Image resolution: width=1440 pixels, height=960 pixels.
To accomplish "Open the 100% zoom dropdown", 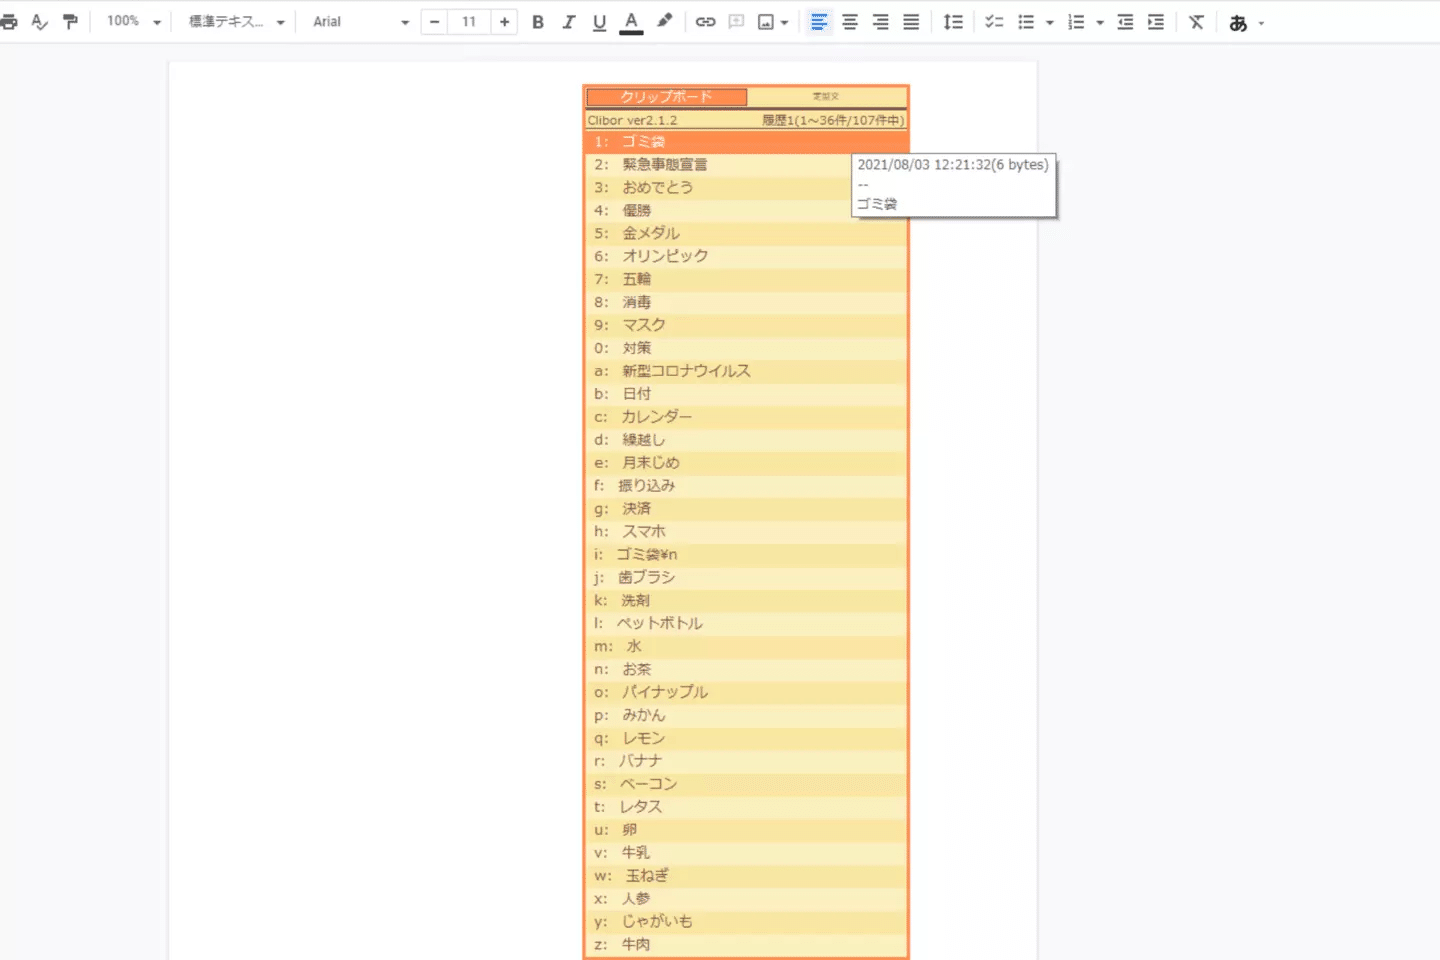I will [x=134, y=22].
